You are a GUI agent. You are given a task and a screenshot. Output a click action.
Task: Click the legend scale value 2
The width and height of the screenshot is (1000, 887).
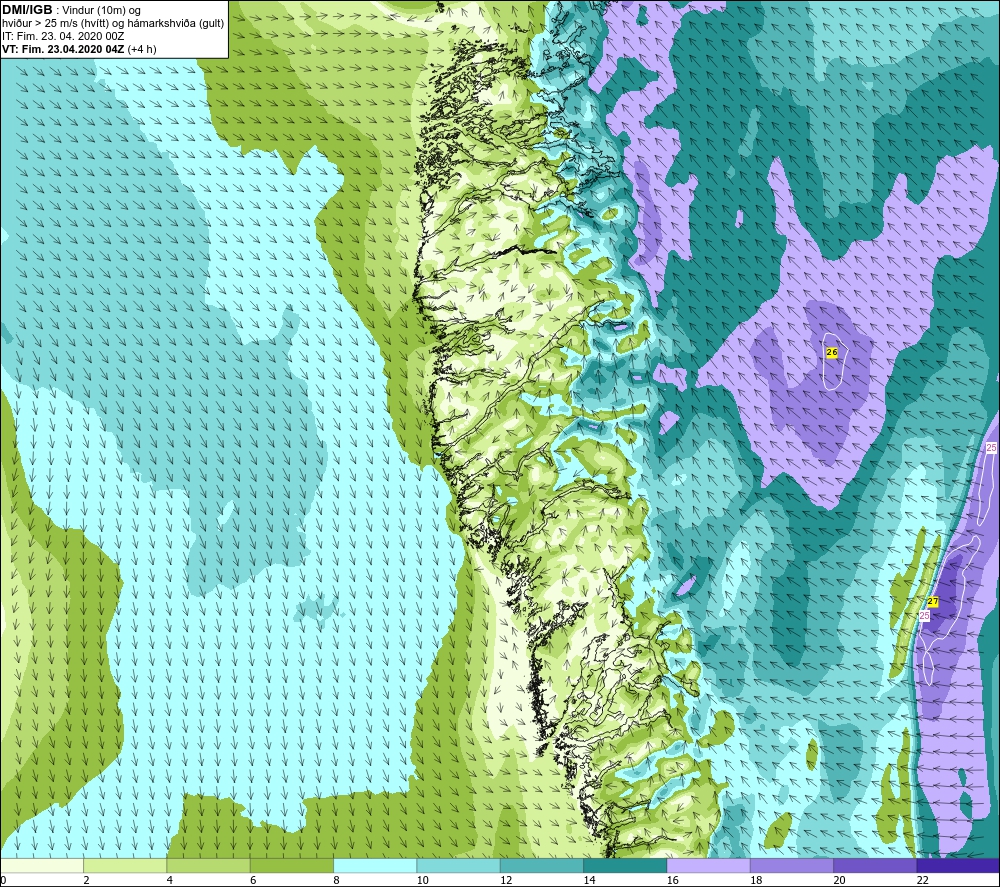click(86, 880)
